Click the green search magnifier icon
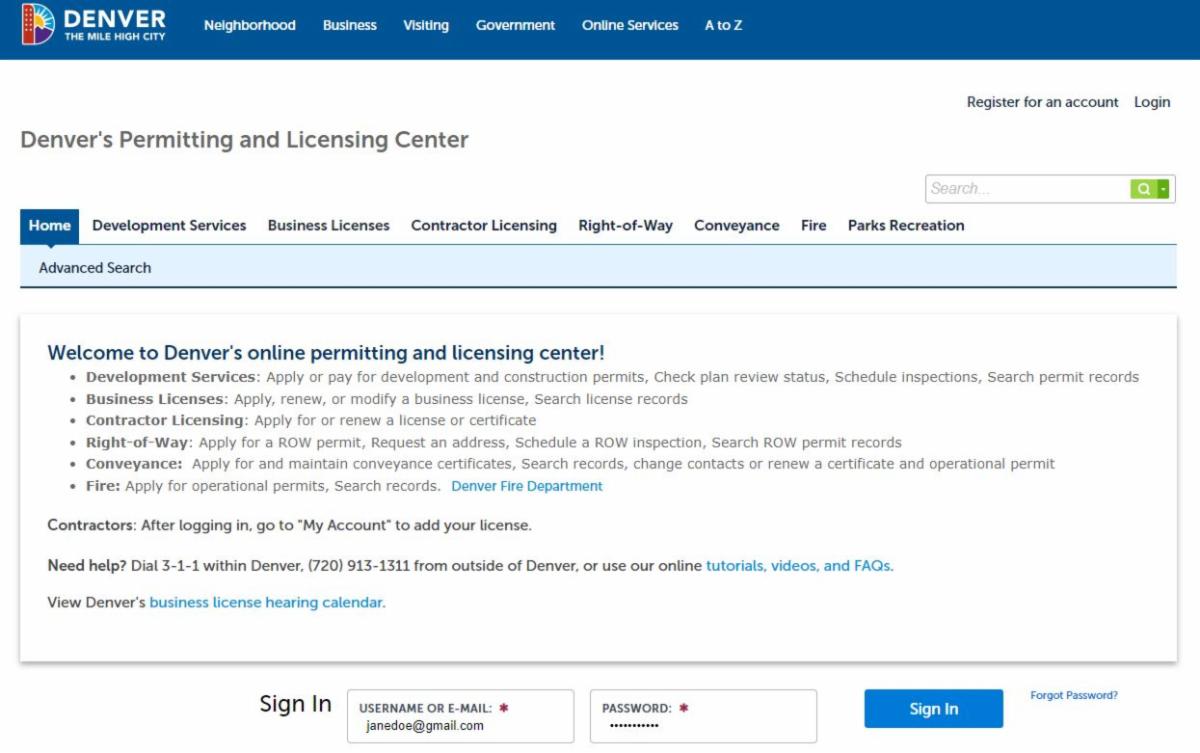Screen dimensions: 1200x753 click(1143, 189)
